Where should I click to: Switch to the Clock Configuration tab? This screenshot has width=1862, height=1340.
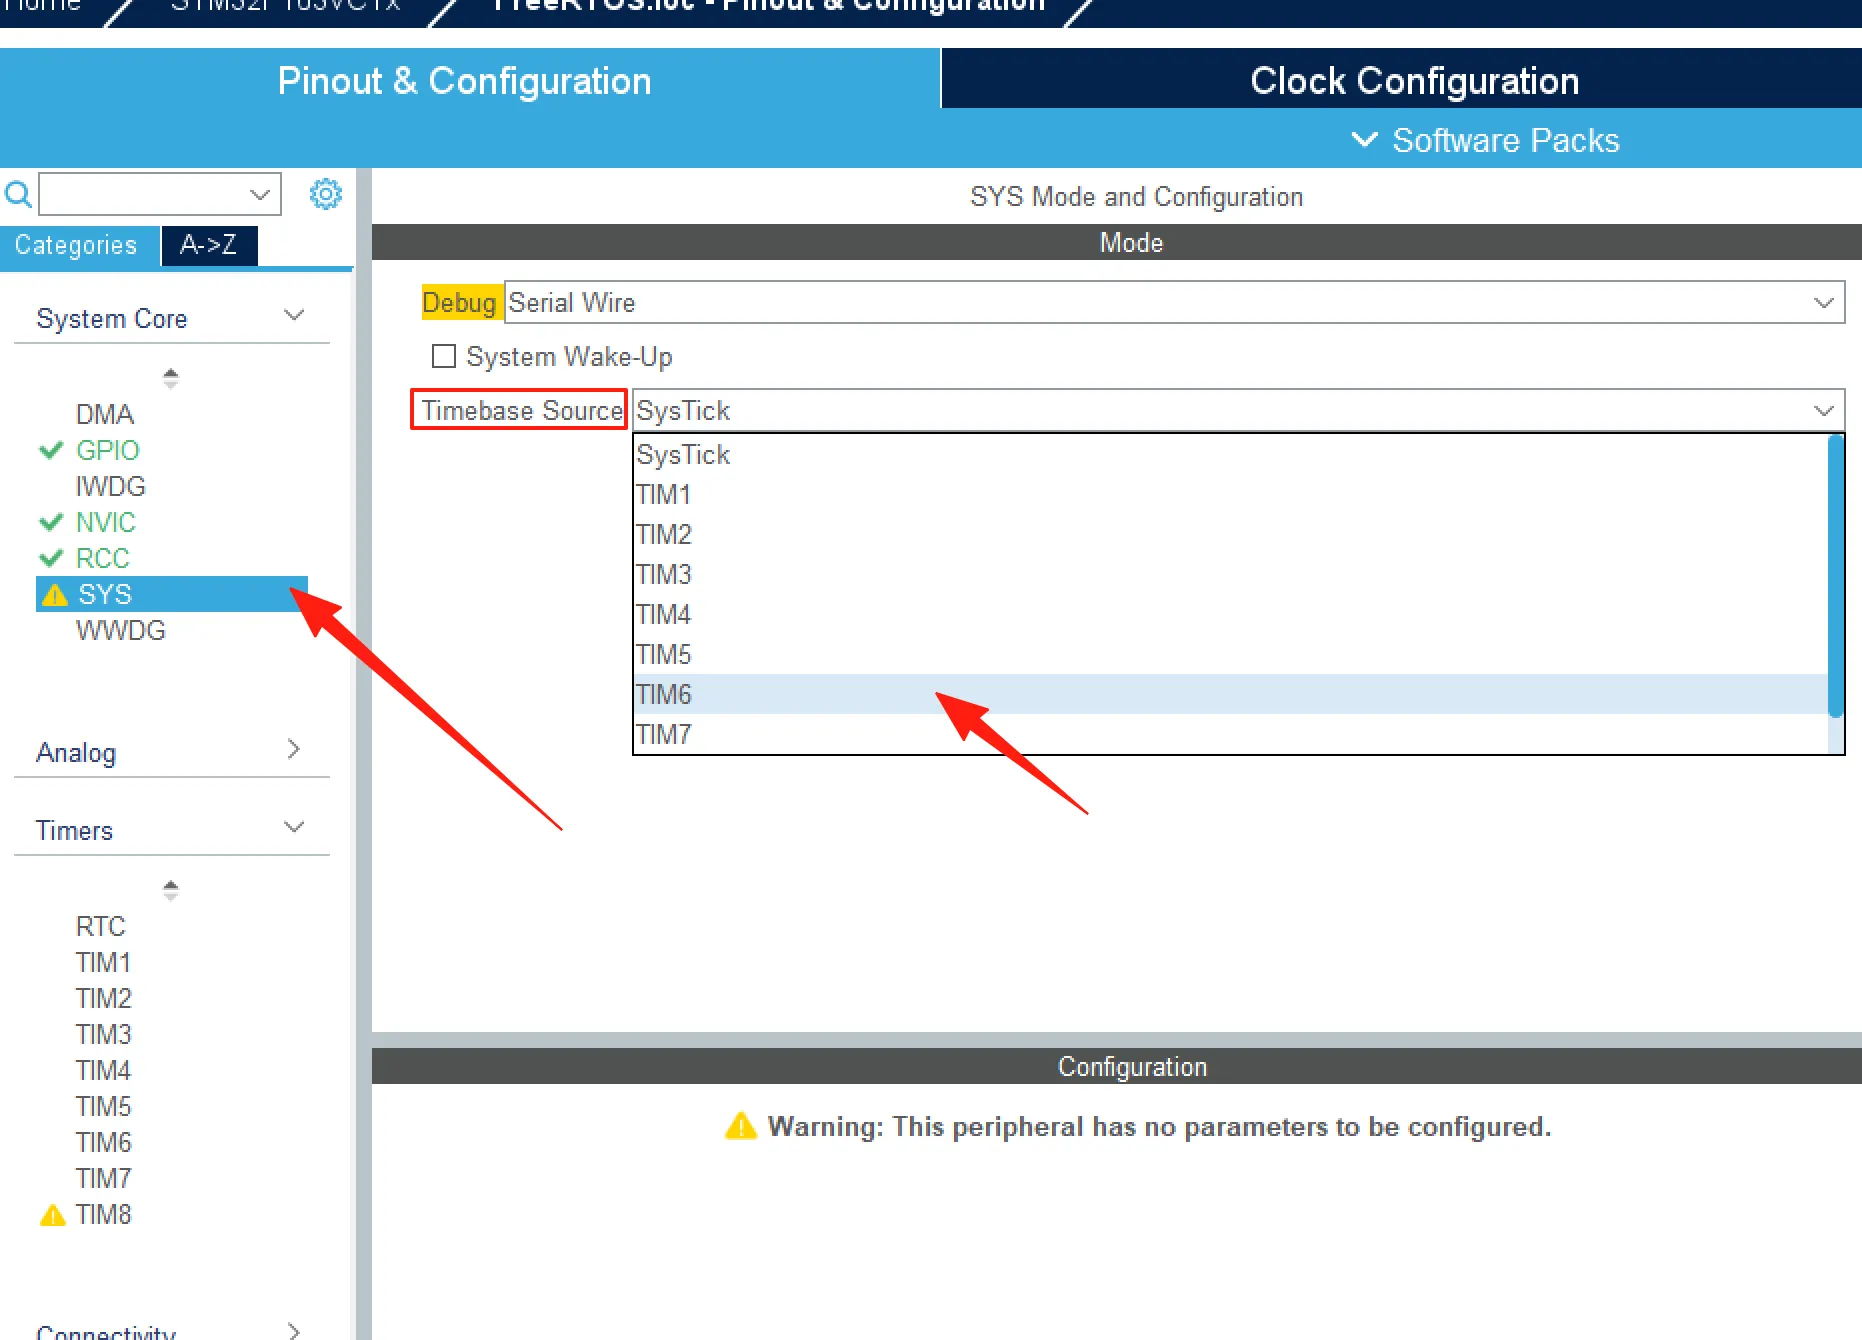point(1413,81)
